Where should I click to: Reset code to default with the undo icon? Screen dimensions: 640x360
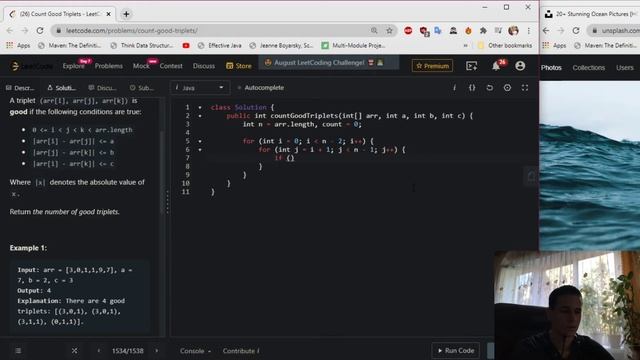click(489, 88)
